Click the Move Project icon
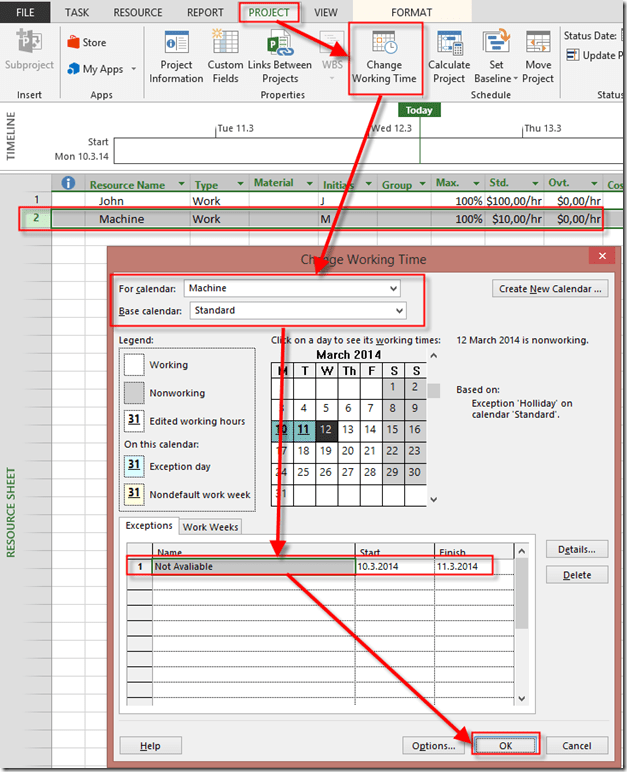The height and width of the screenshot is (772, 627). coord(538,46)
